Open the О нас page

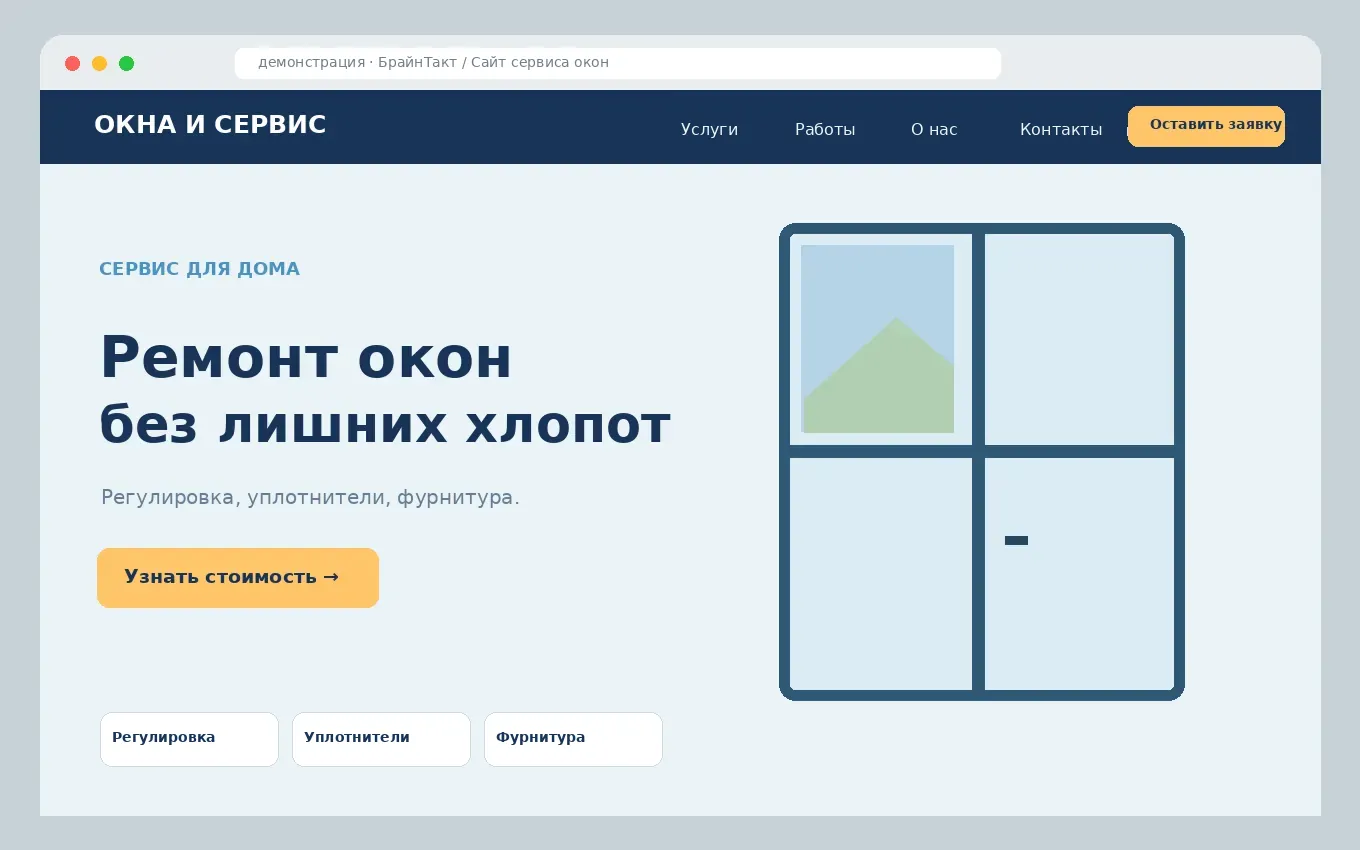coord(934,129)
